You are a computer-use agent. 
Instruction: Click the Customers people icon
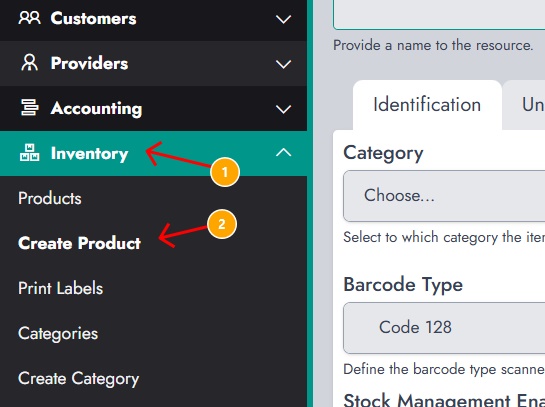point(29,18)
